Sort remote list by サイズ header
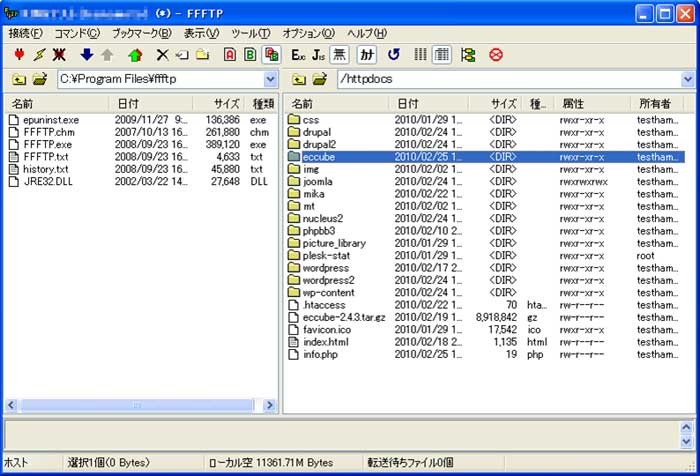Image resolution: width=700 pixels, height=476 pixels. click(495, 104)
